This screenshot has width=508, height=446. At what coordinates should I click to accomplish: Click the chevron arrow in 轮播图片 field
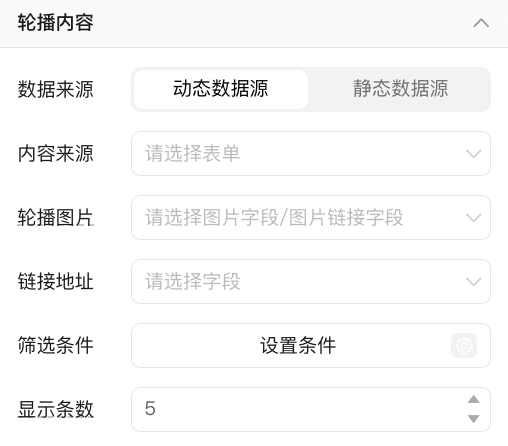click(473, 218)
